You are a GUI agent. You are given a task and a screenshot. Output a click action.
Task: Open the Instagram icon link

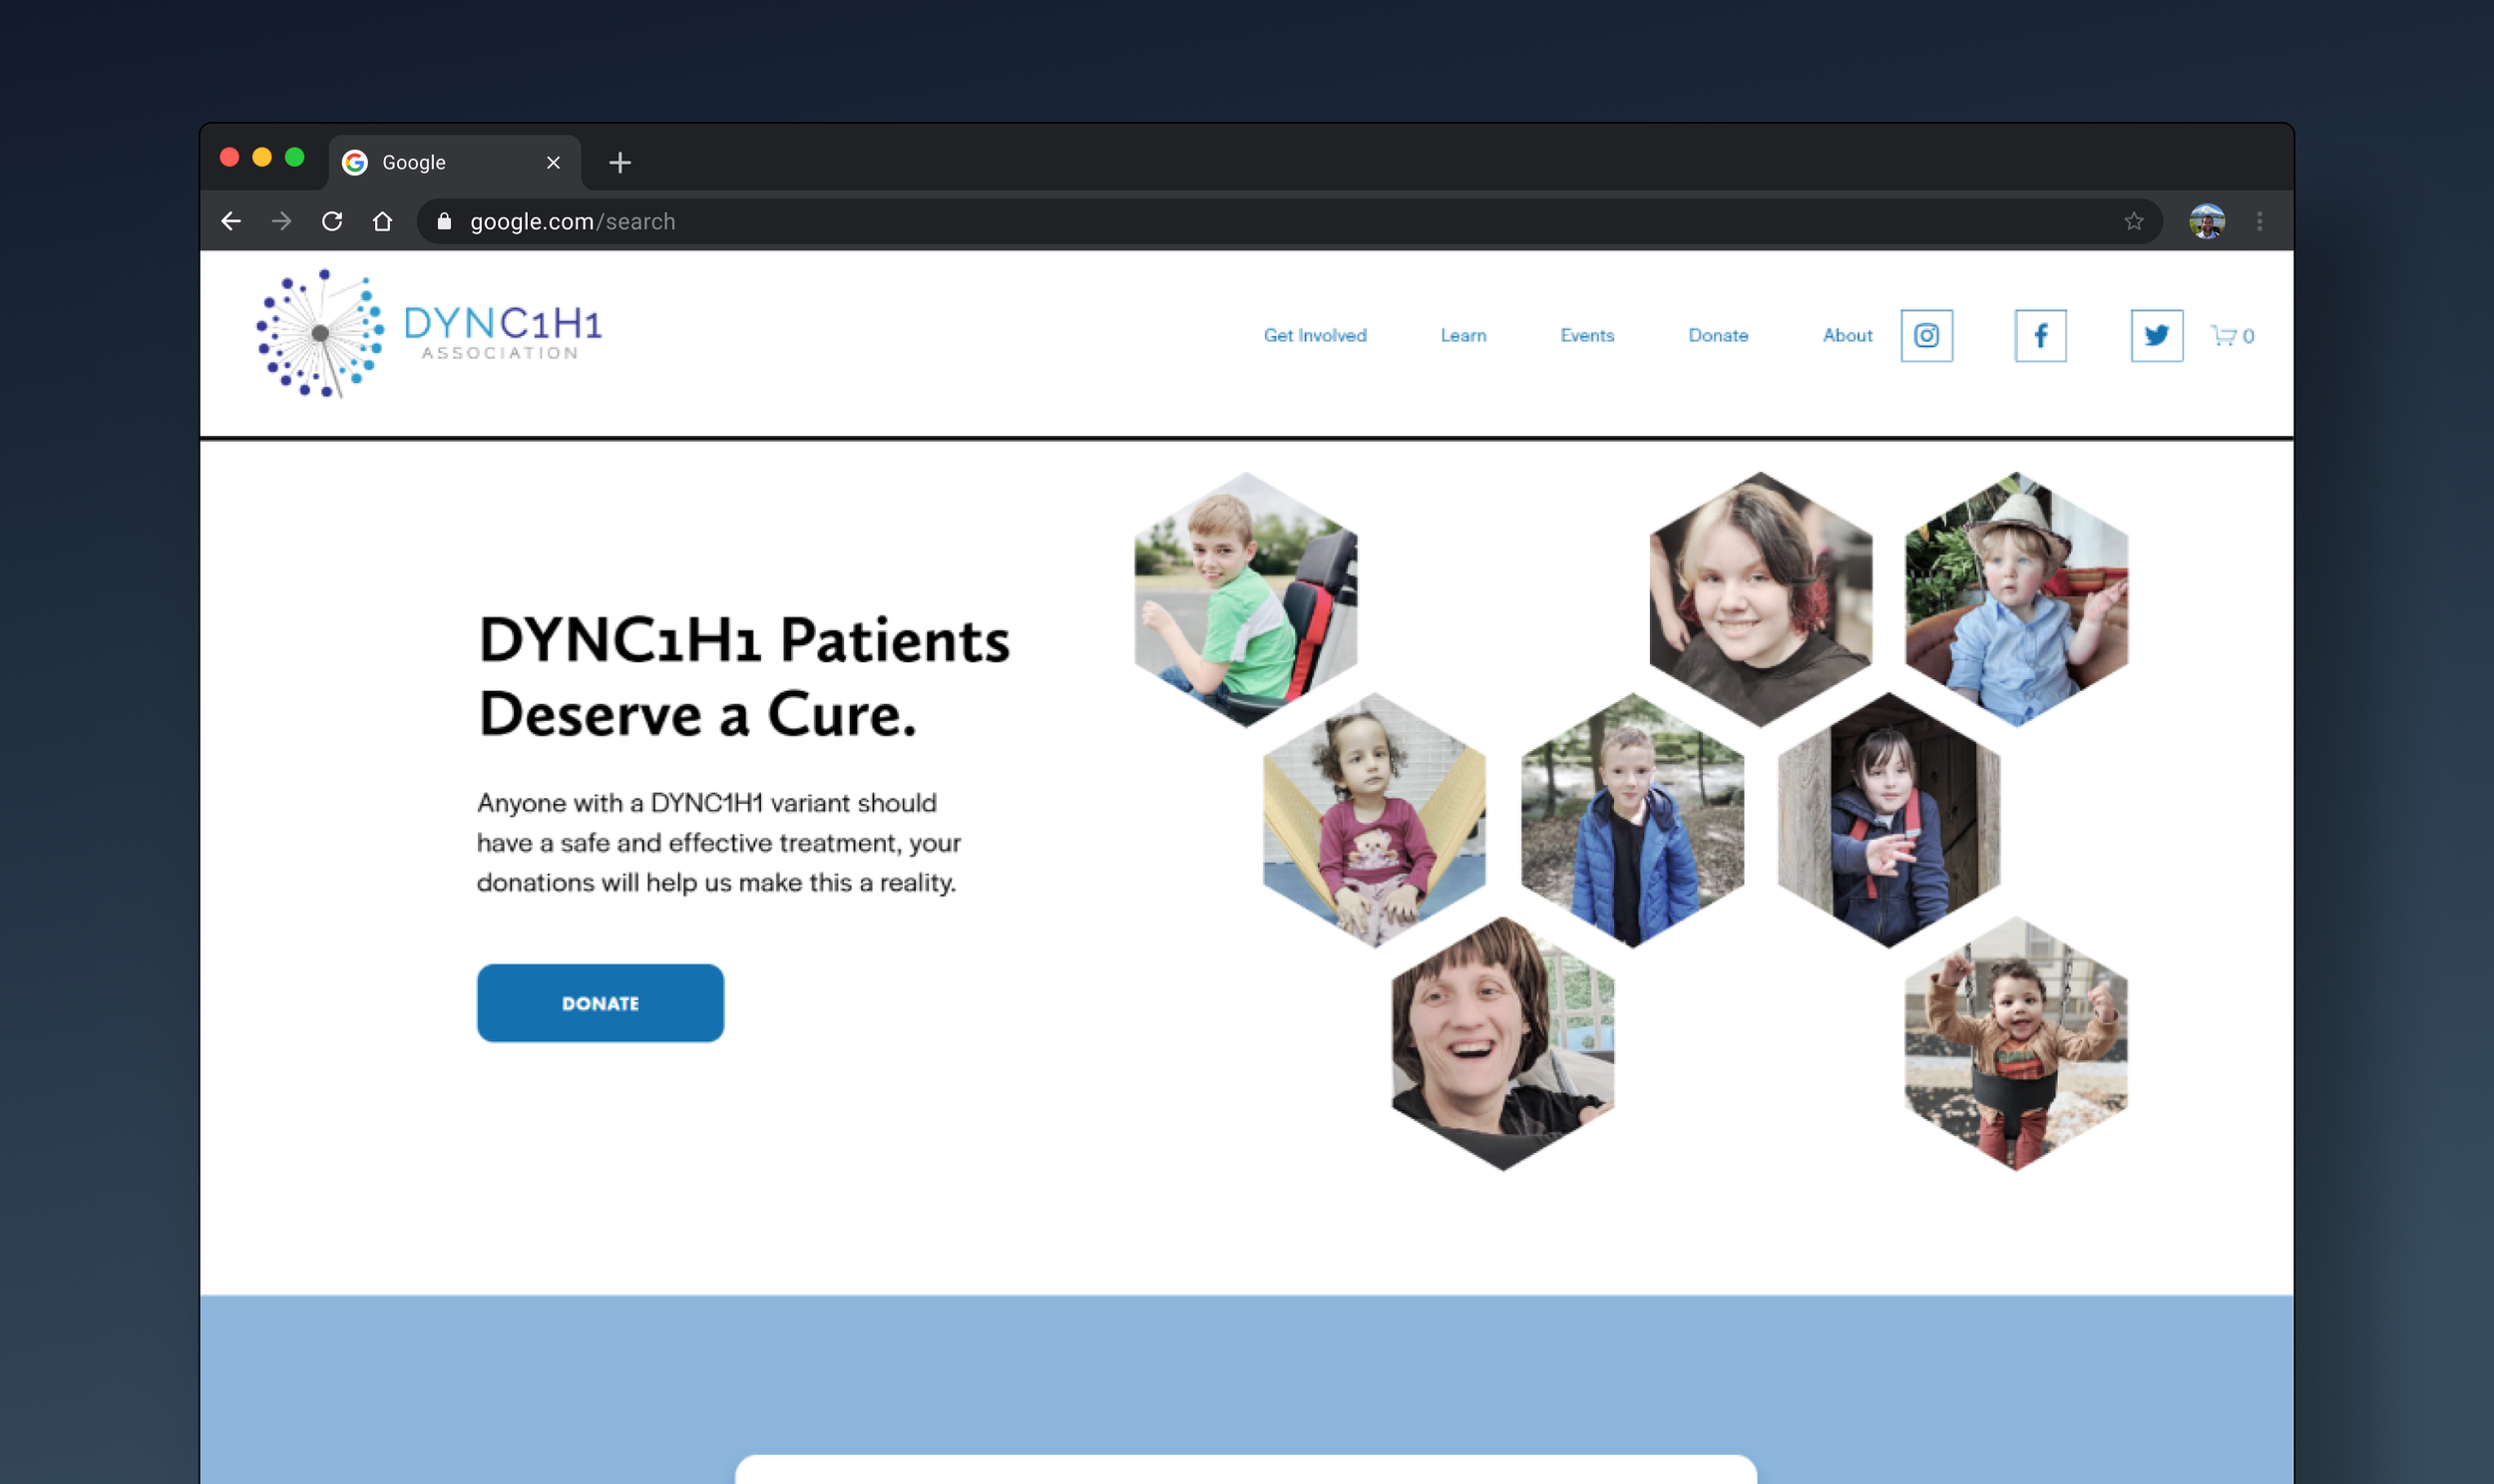coord(1926,336)
